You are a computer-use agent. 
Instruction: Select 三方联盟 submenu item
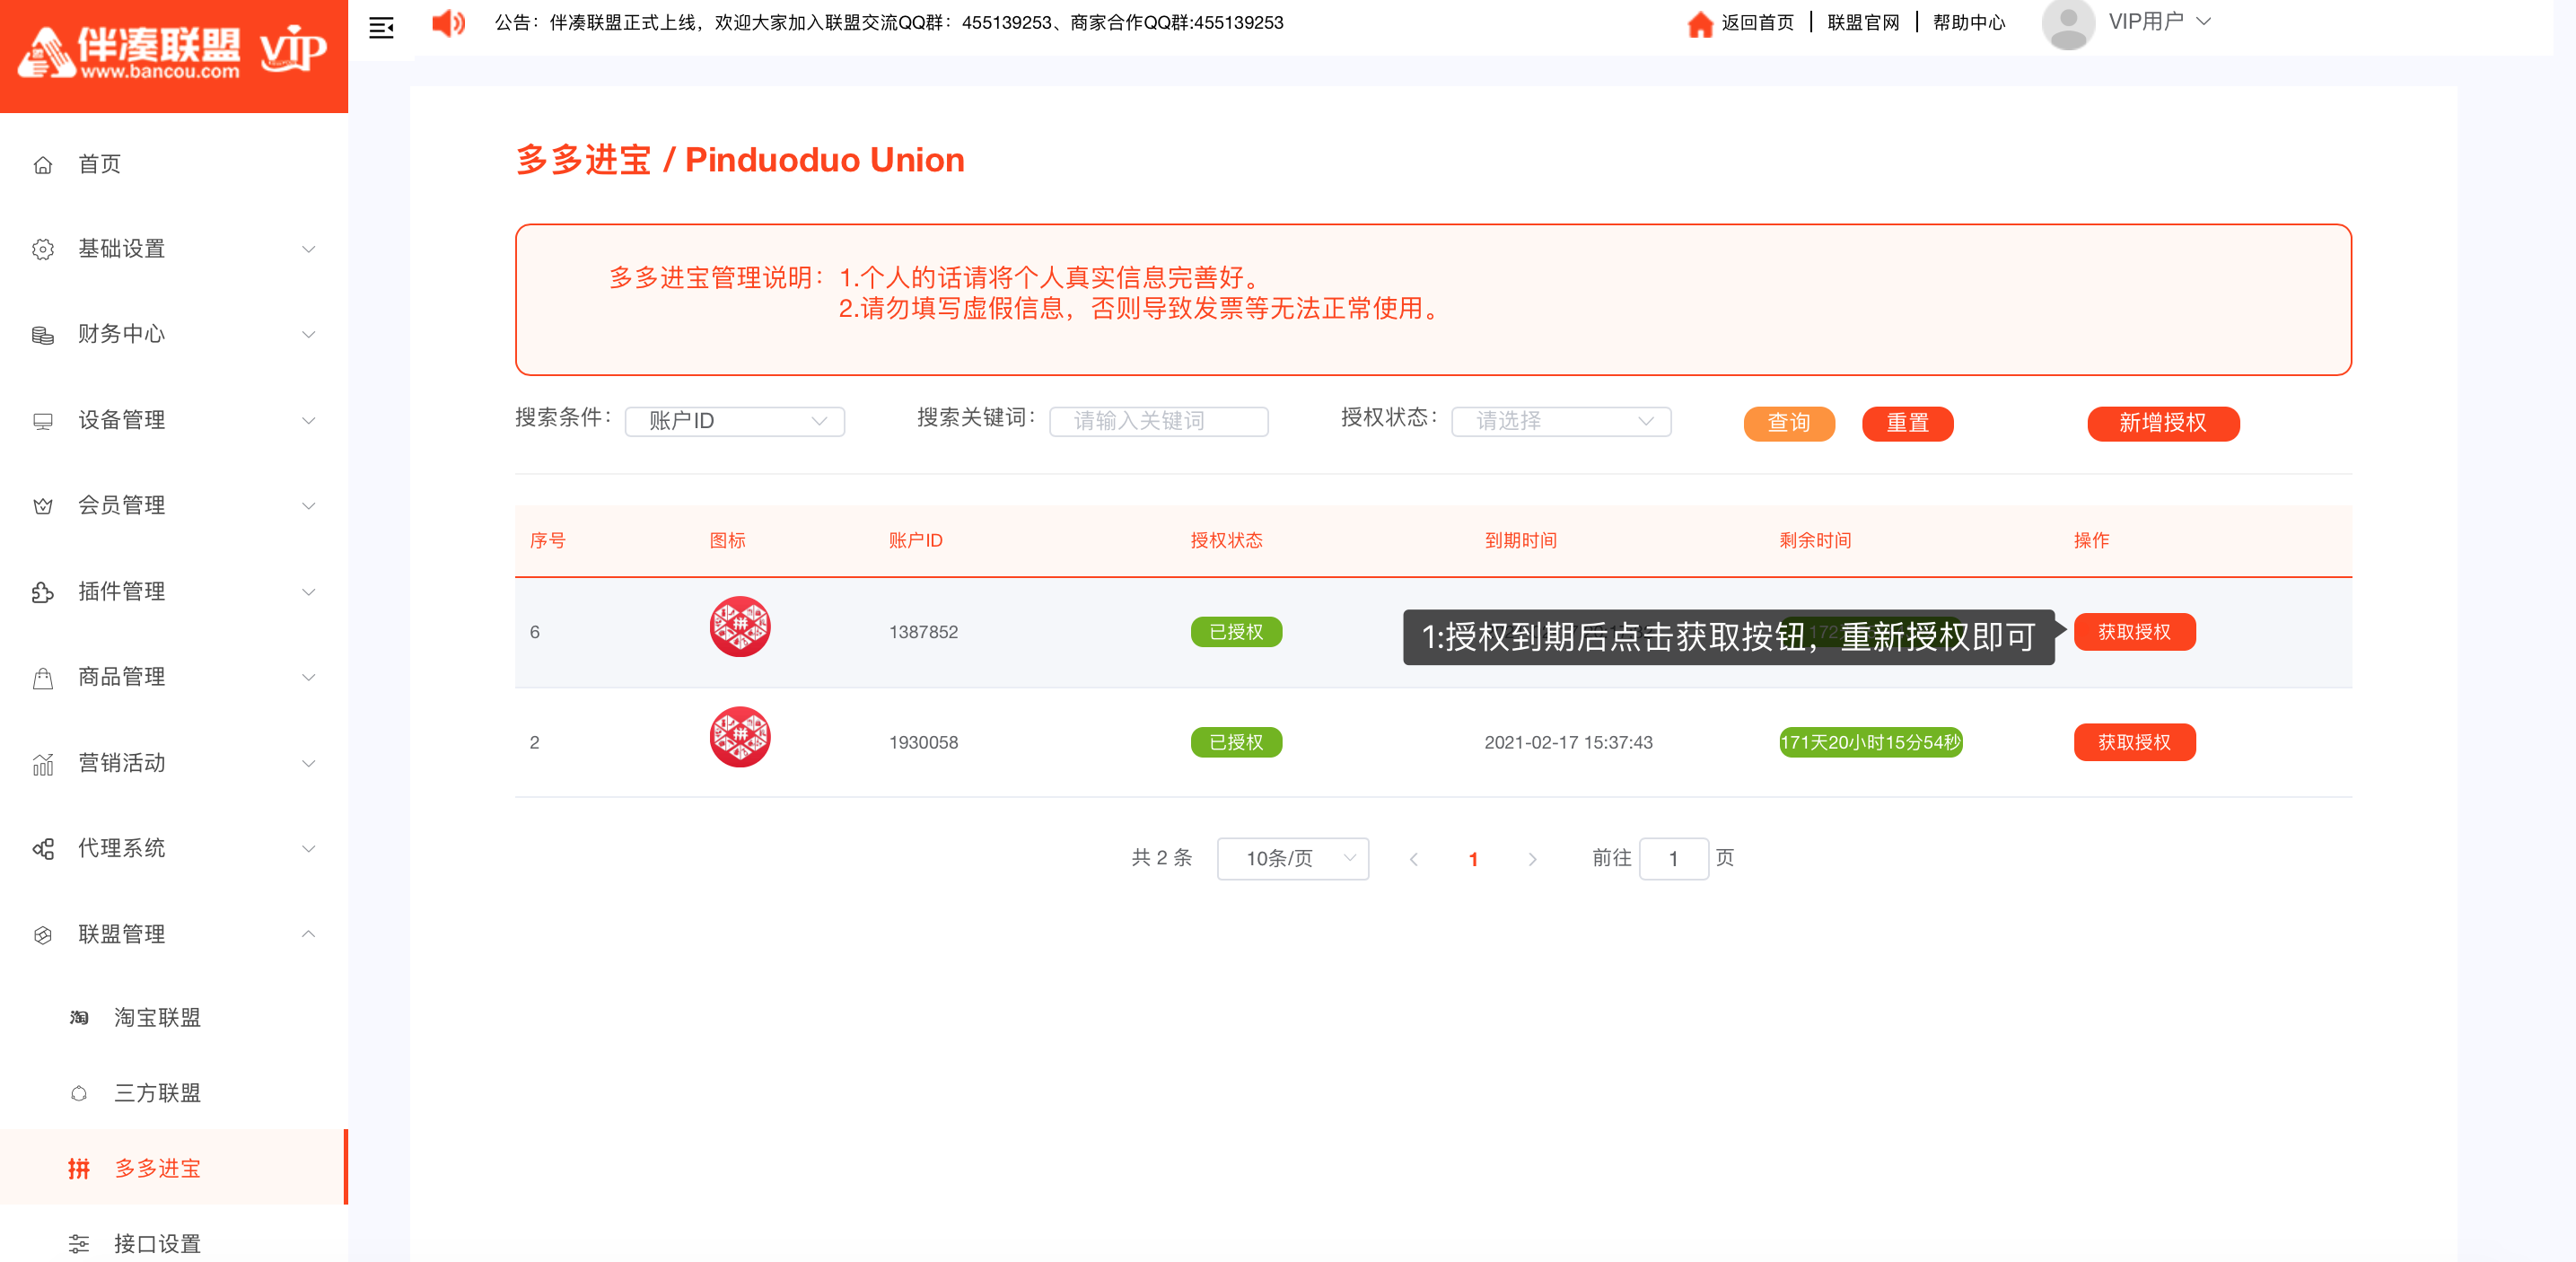(x=174, y=1092)
